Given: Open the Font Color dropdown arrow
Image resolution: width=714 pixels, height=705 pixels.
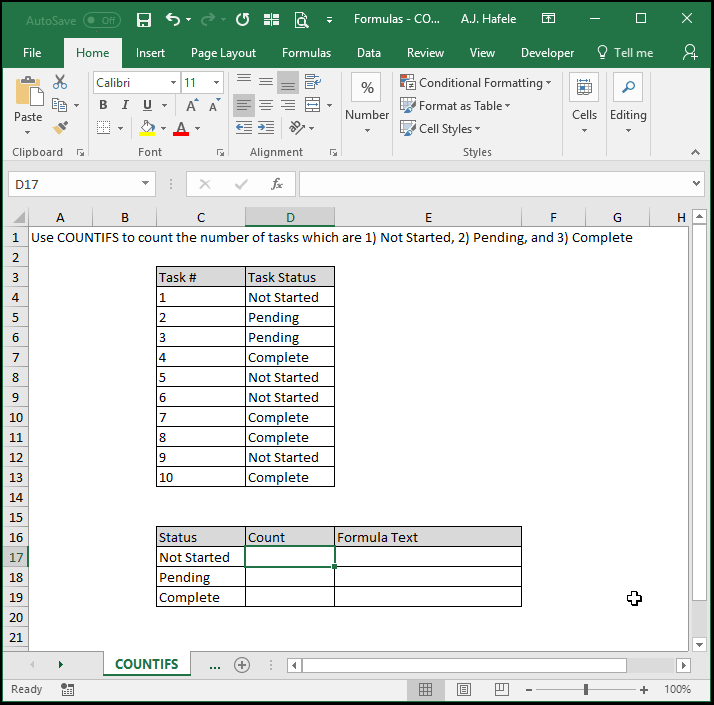Looking at the screenshot, I should click(x=198, y=128).
